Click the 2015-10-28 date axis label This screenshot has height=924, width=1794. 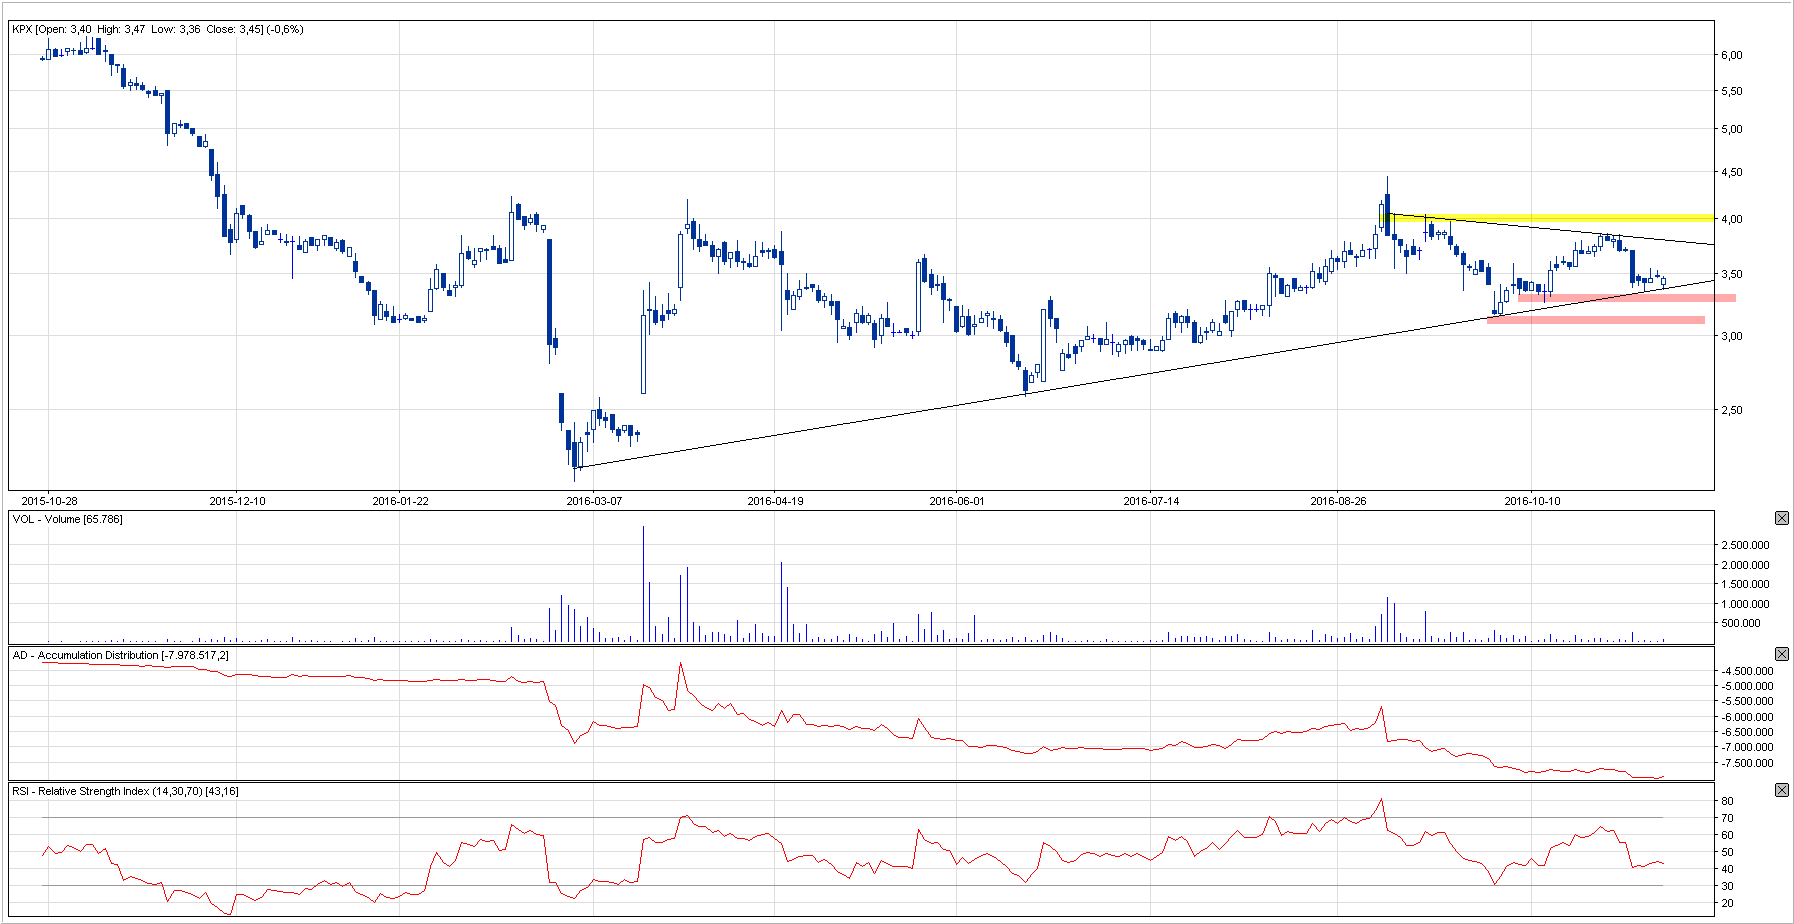tap(49, 501)
